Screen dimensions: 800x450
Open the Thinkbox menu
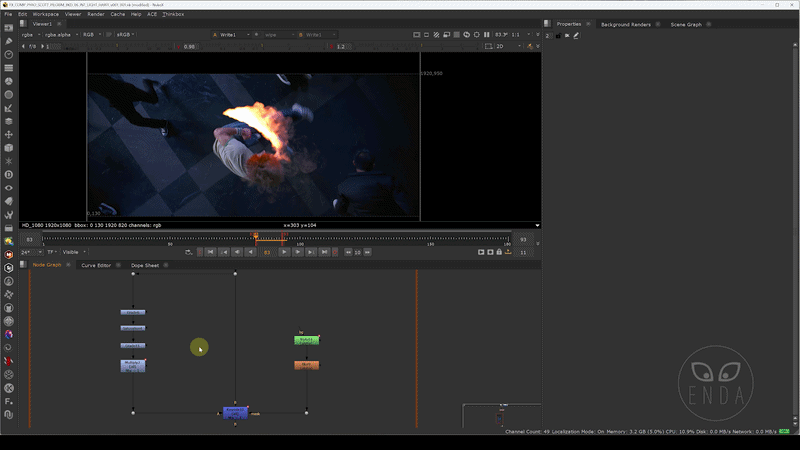pos(173,14)
